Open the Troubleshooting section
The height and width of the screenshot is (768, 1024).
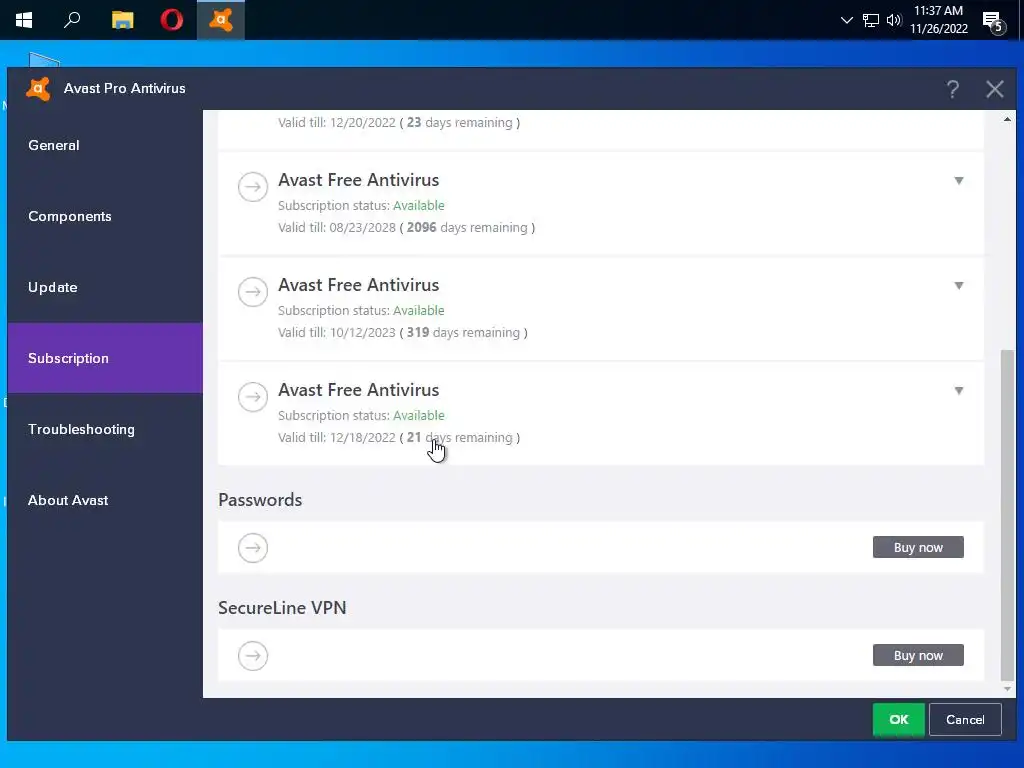pyautogui.click(x=105, y=429)
